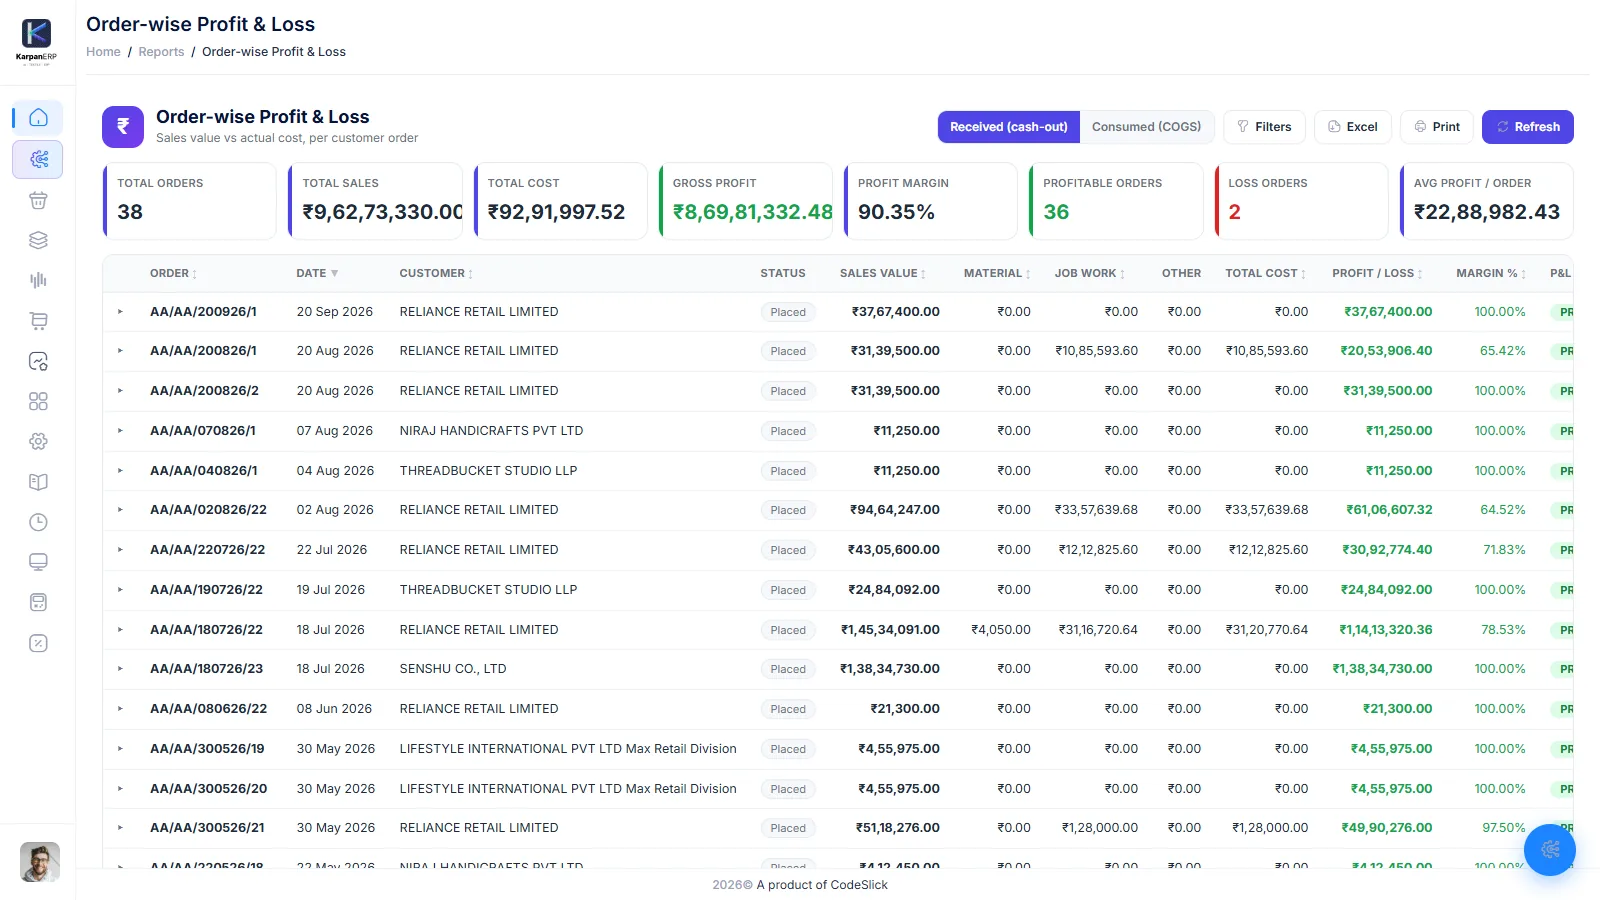
Task: Switch to Received (cash-out) mode
Action: pyautogui.click(x=1009, y=127)
